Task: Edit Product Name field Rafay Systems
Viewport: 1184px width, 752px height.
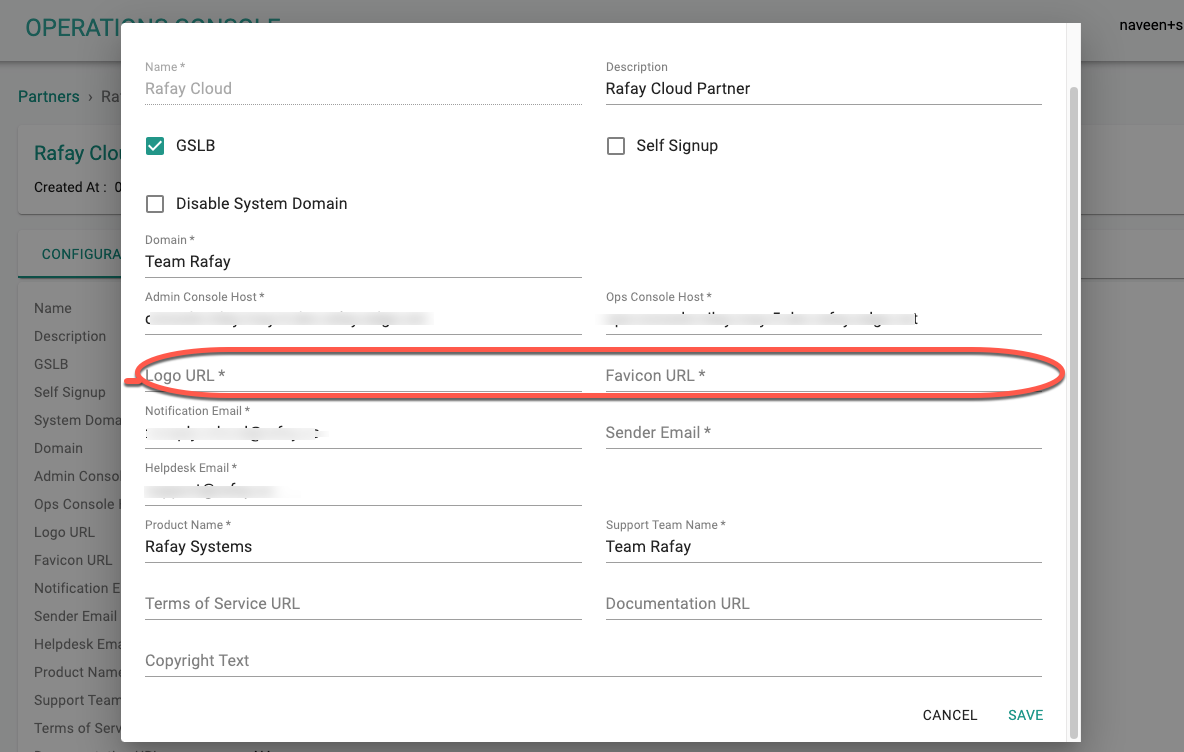Action: point(363,547)
